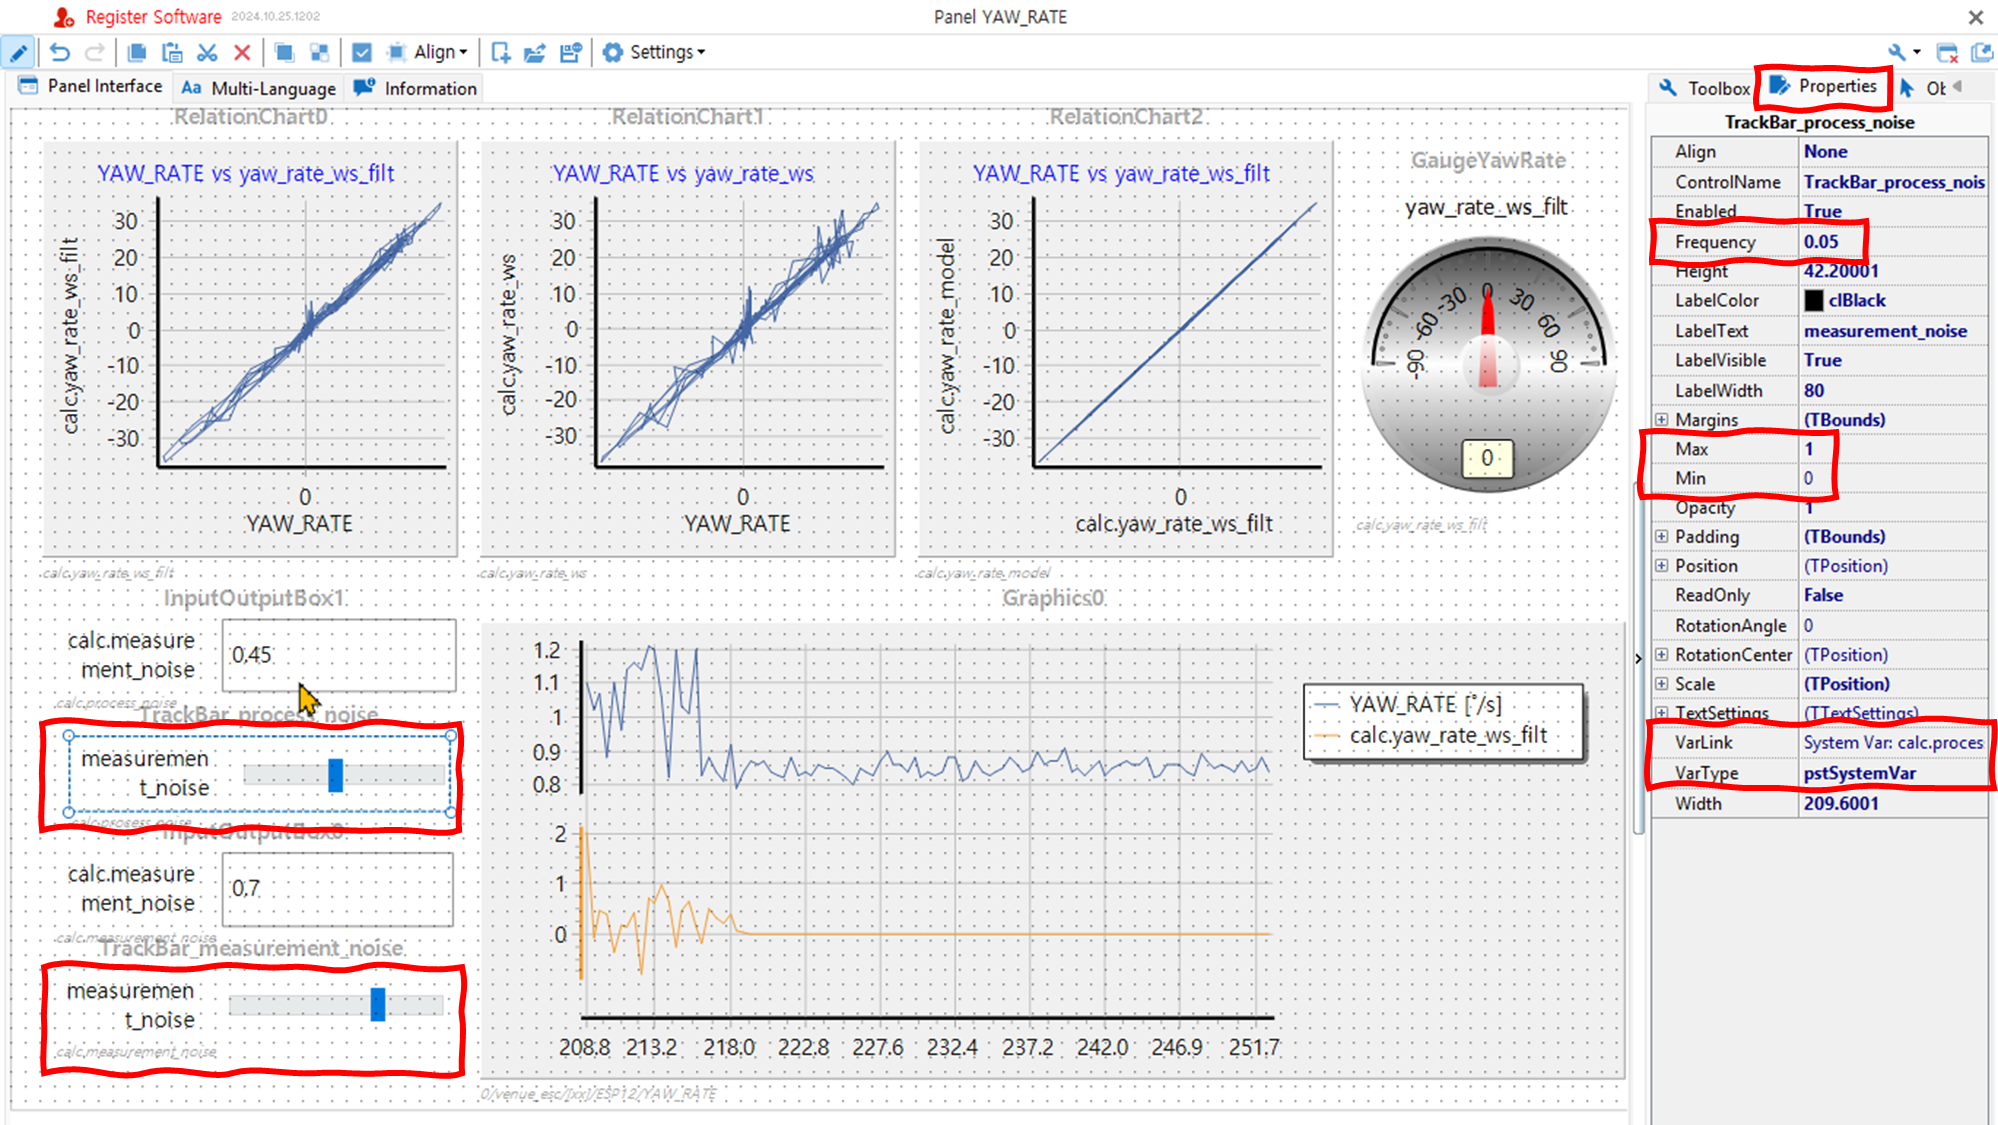1998x1125 pixels.
Task: Click the copy icon in toolbar
Action: click(x=137, y=52)
